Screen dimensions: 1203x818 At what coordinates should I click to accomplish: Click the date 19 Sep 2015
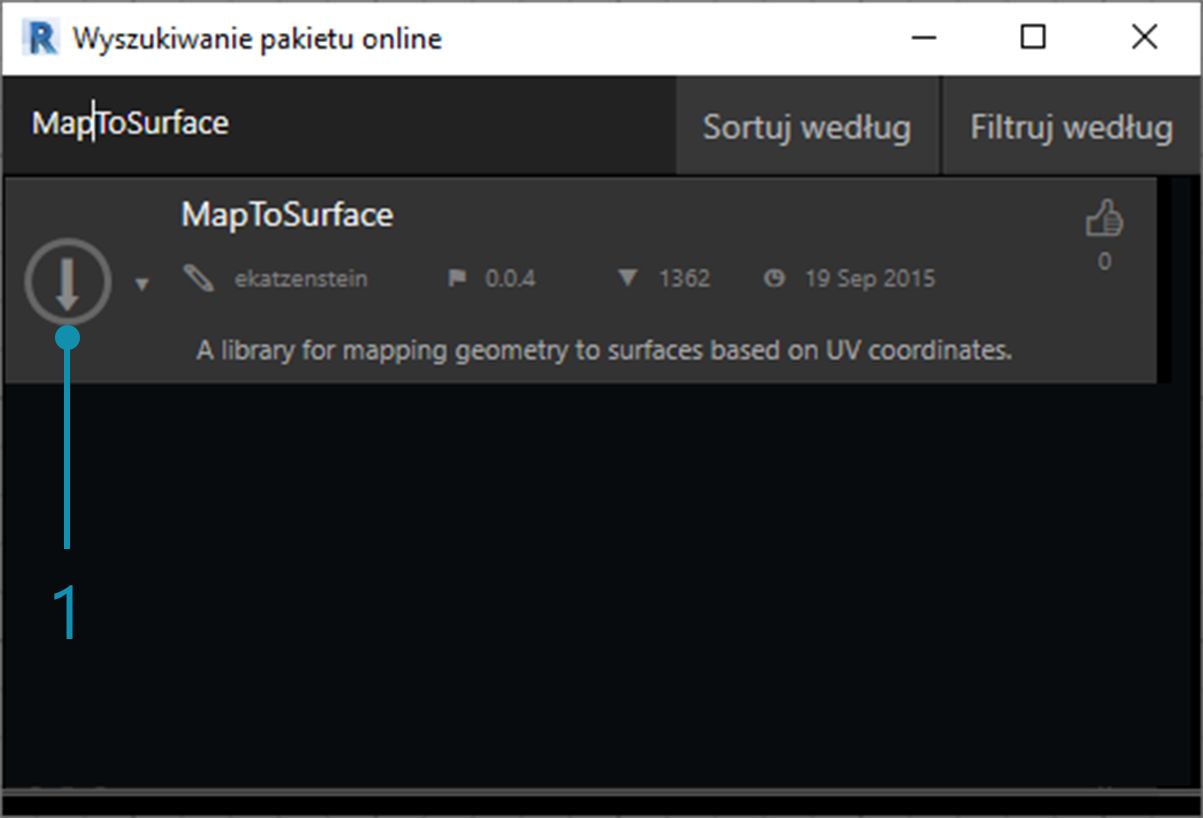coord(870,279)
